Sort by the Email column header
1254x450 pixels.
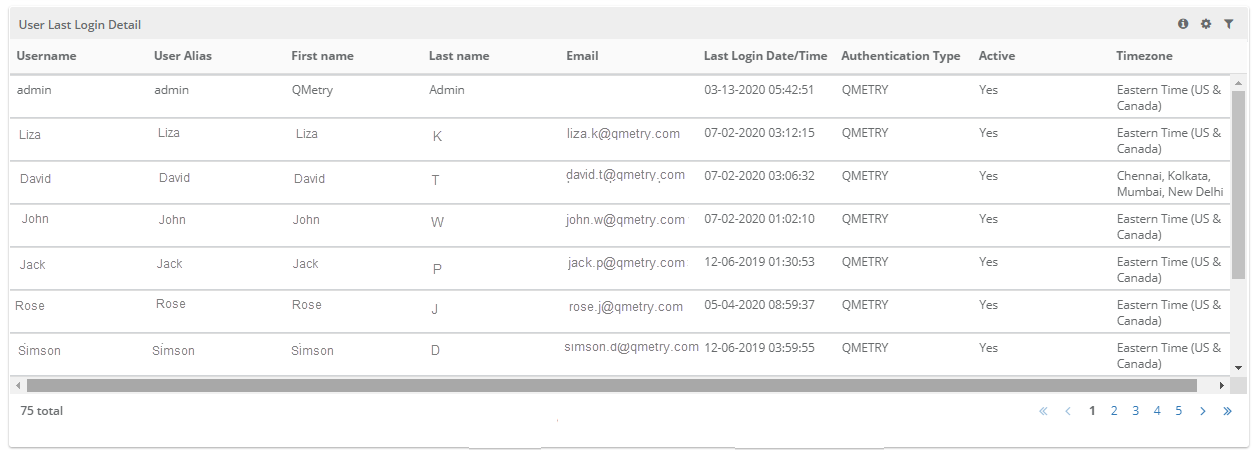click(x=582, y=56)
